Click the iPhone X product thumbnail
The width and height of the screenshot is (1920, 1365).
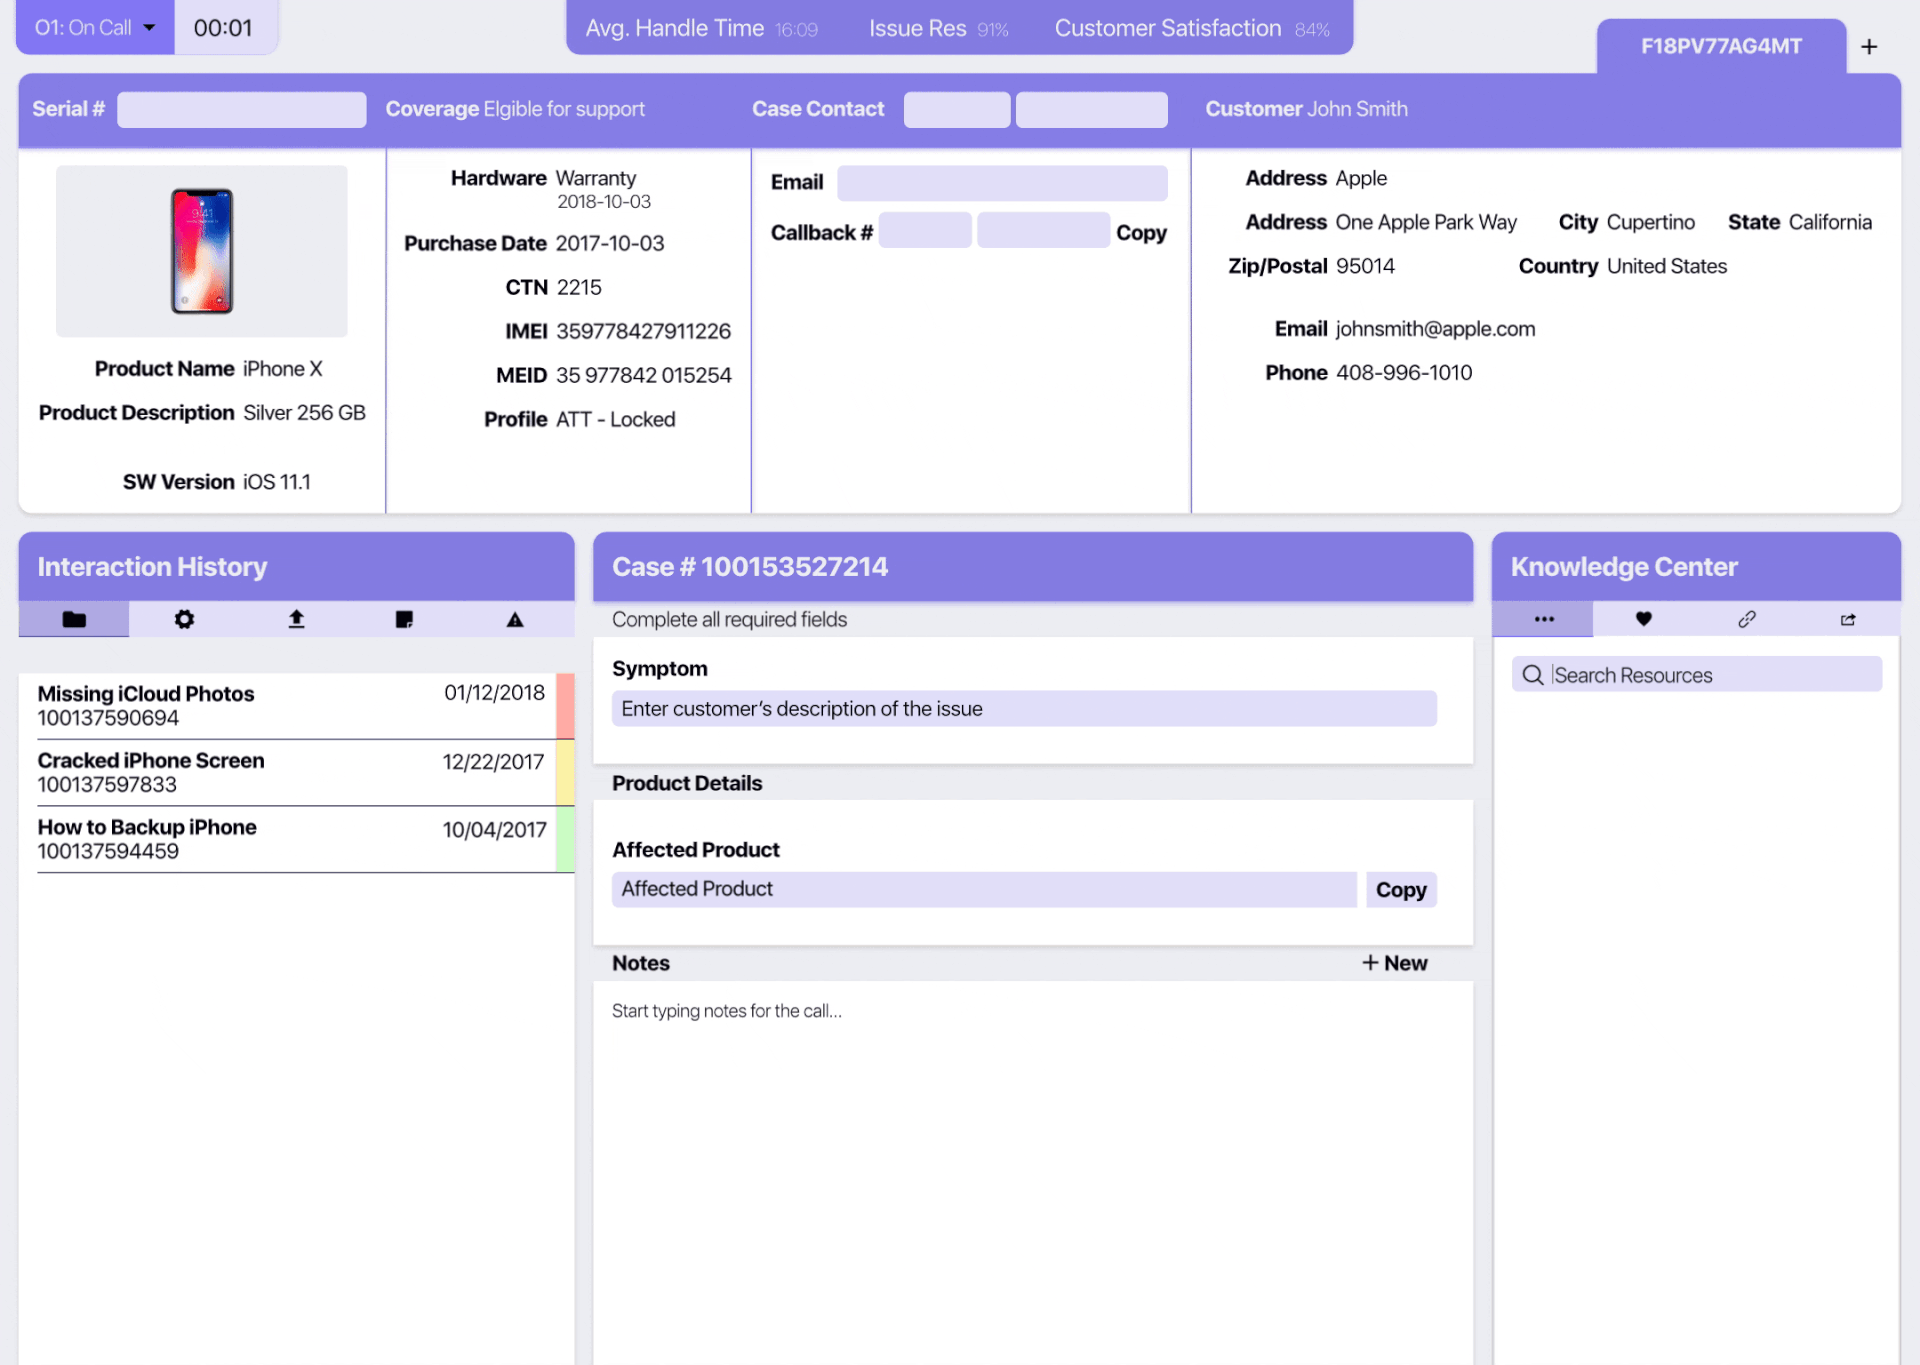[202, 251]
